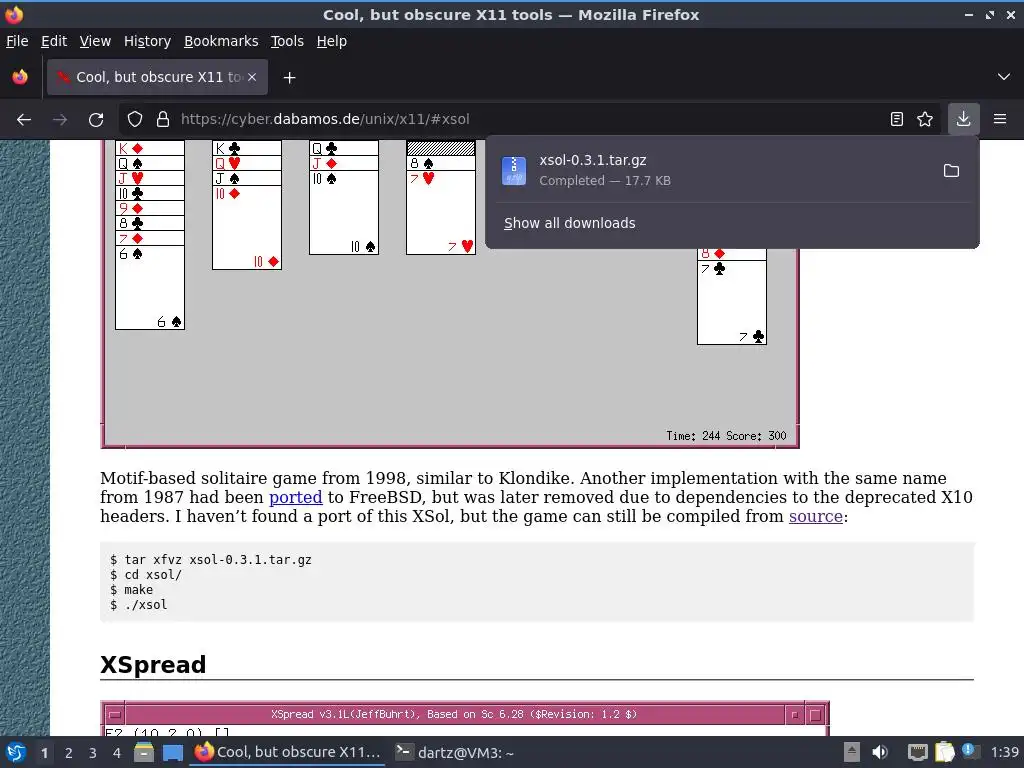Open the Tools menu
Viewport: 1024px width, 768px height.
pyautogui.click(x=287, y=41)
